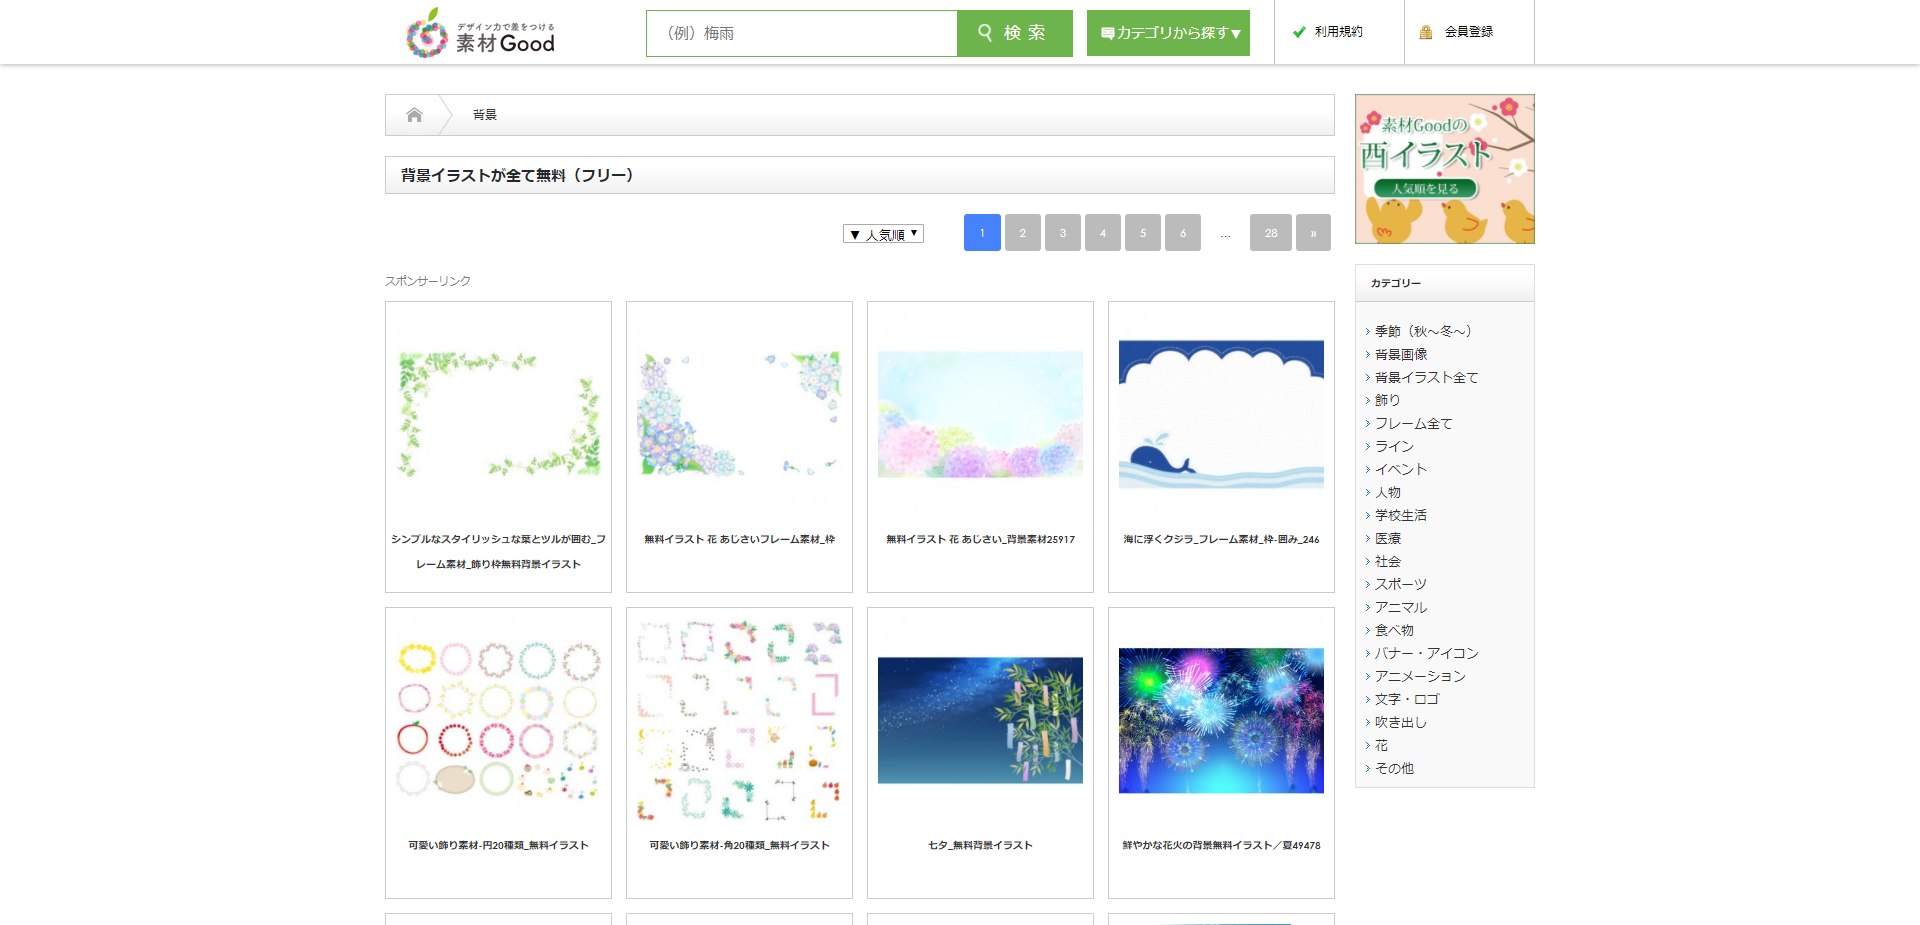Click the category icon on カテゴリから探す button
Viewport: 1920px width, 925px height.
1108,31
